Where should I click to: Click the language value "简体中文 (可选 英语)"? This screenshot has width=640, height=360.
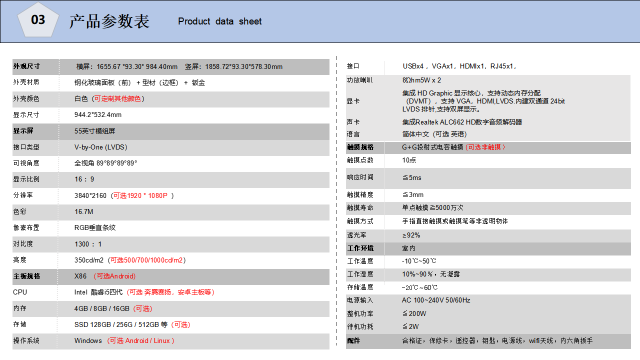pos(434,134)
